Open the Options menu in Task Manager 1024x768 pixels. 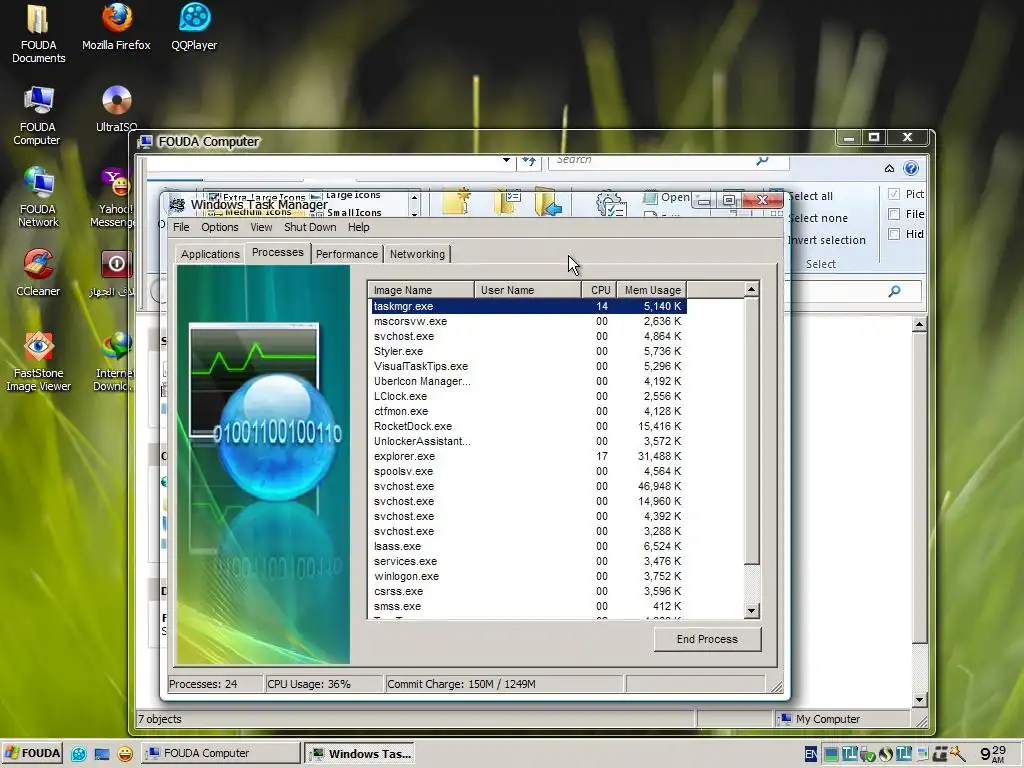point(219,227)
